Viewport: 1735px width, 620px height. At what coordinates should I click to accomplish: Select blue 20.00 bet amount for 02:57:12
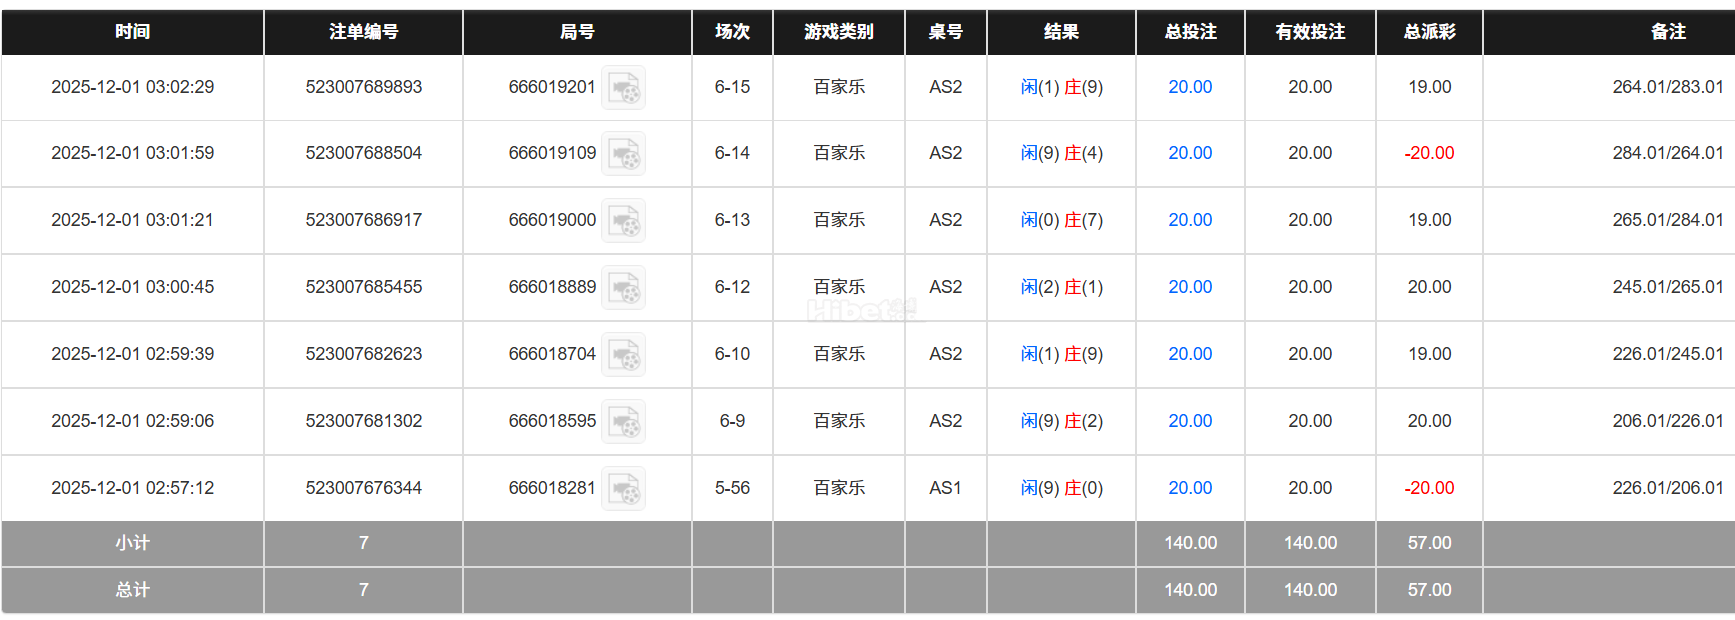1189,488
